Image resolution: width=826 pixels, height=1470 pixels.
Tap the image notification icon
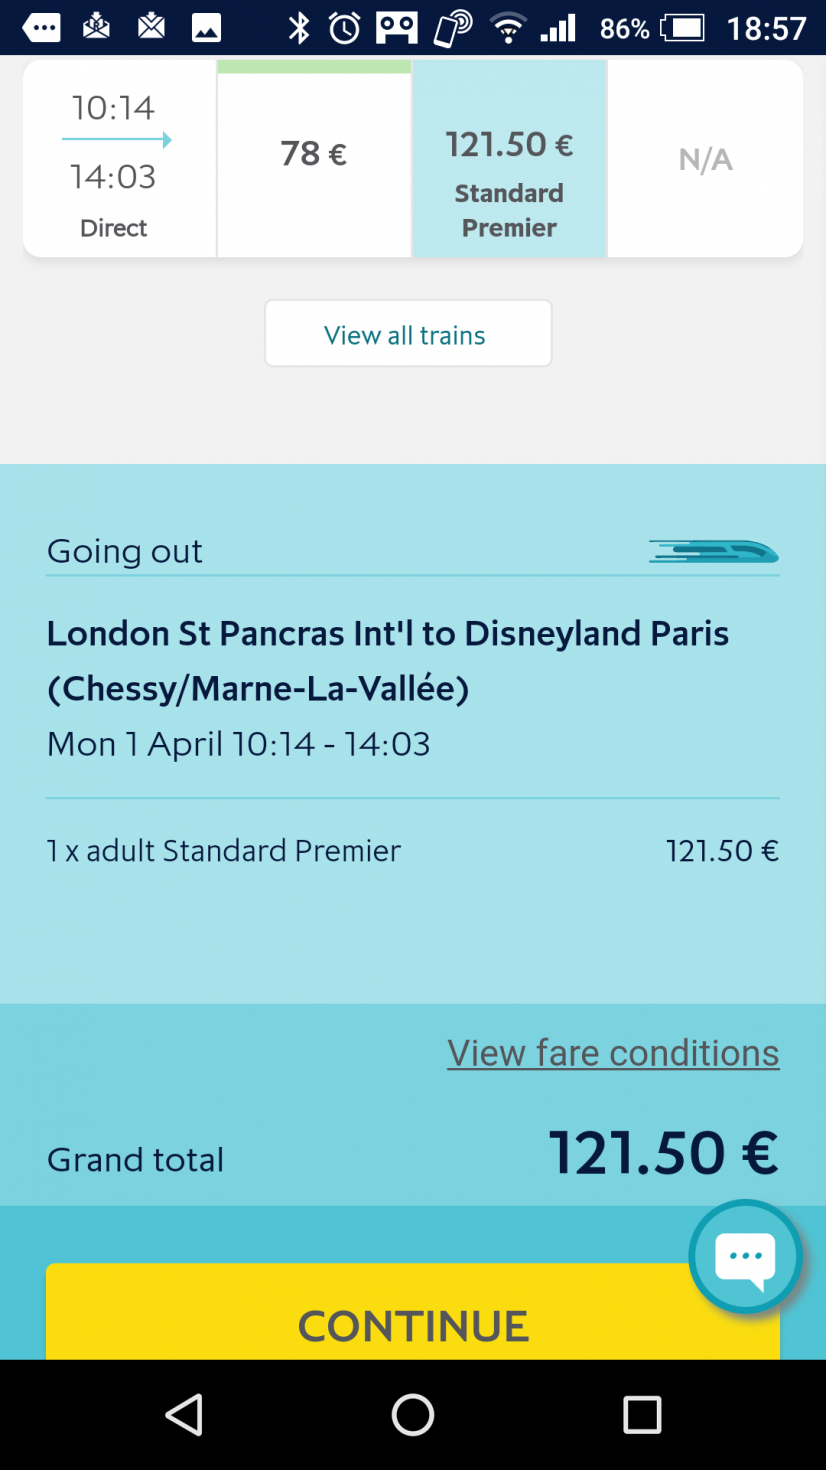tap(206, 28)
